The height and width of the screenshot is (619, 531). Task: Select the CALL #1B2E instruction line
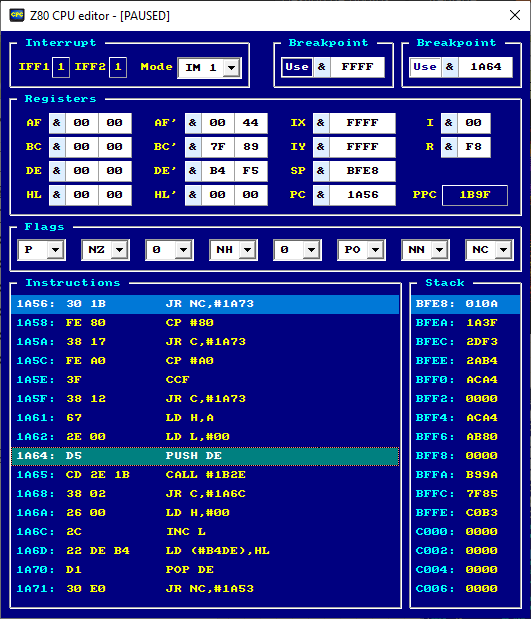[x=205, y=475]
